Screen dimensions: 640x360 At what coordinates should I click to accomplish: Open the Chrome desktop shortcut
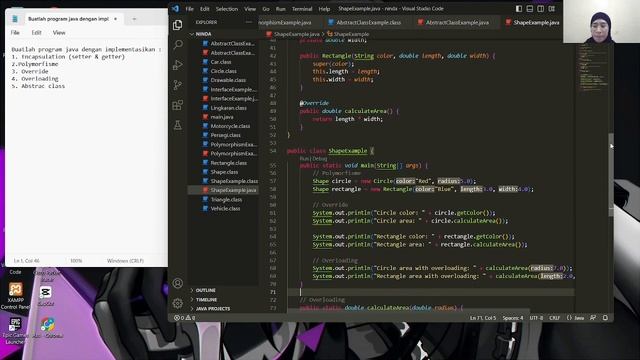click(x=48, y=328)
